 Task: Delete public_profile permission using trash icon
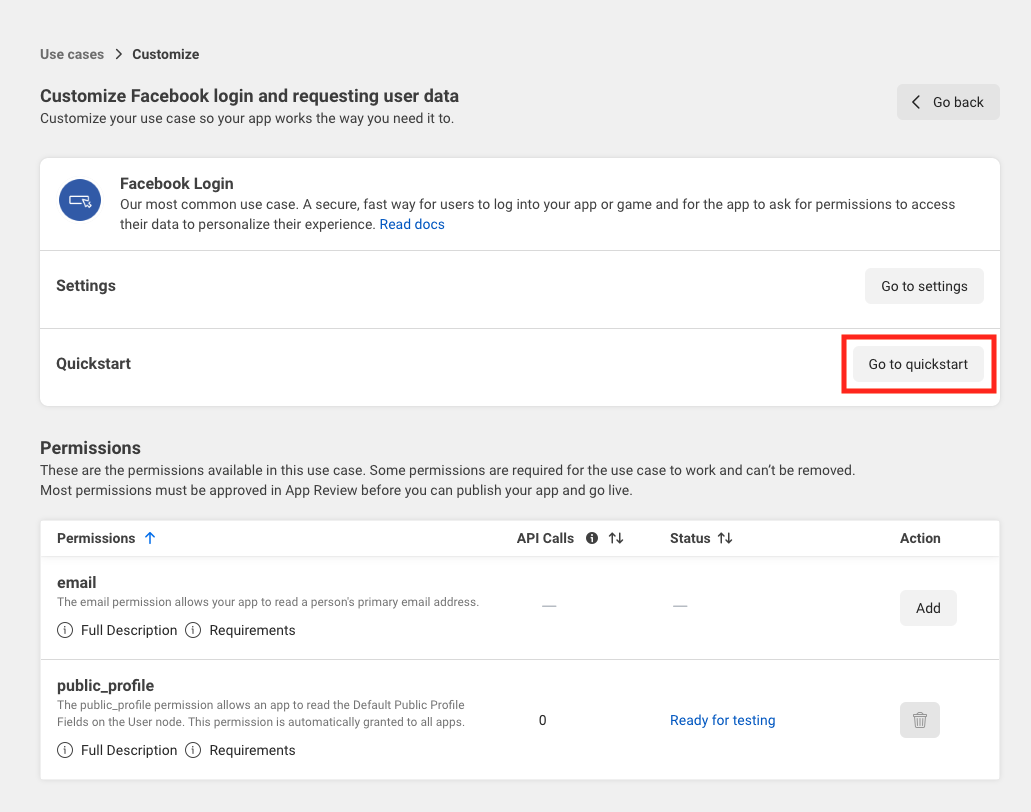(x=919, y=720)
